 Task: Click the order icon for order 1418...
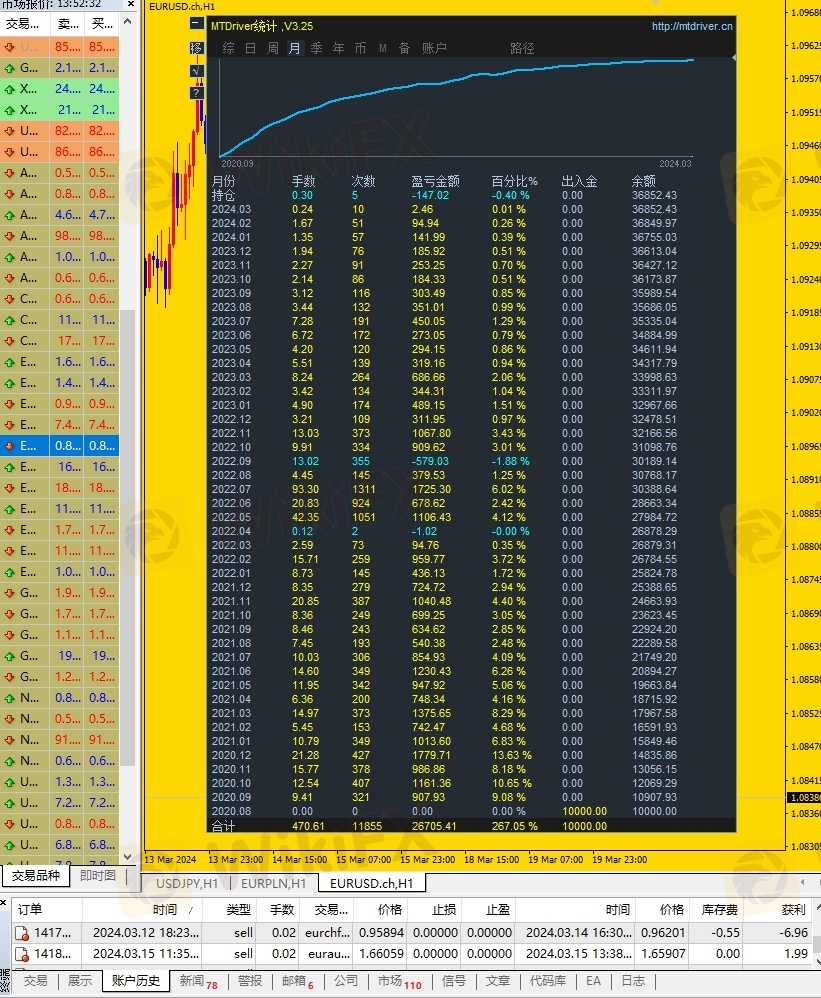pyautogui.click(x=22, y=954)
